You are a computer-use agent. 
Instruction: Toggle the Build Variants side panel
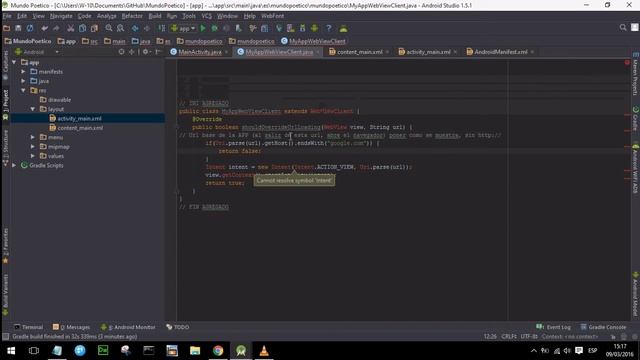tap(5, 295)
